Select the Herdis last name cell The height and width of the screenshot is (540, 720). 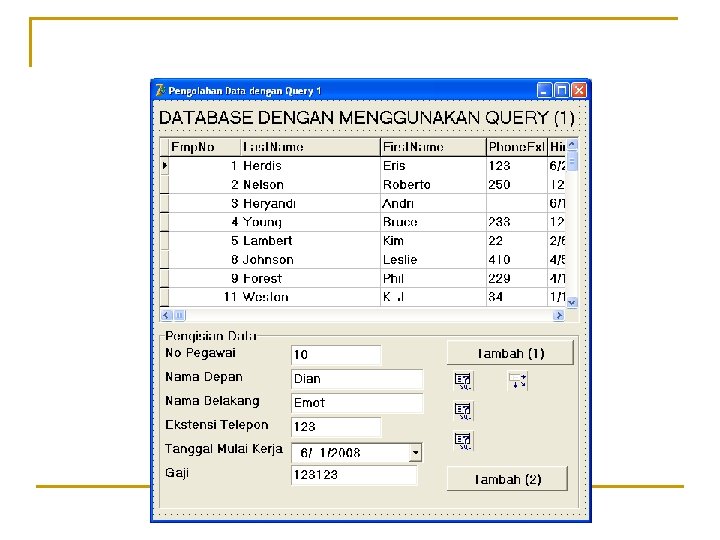pos(310,166)
